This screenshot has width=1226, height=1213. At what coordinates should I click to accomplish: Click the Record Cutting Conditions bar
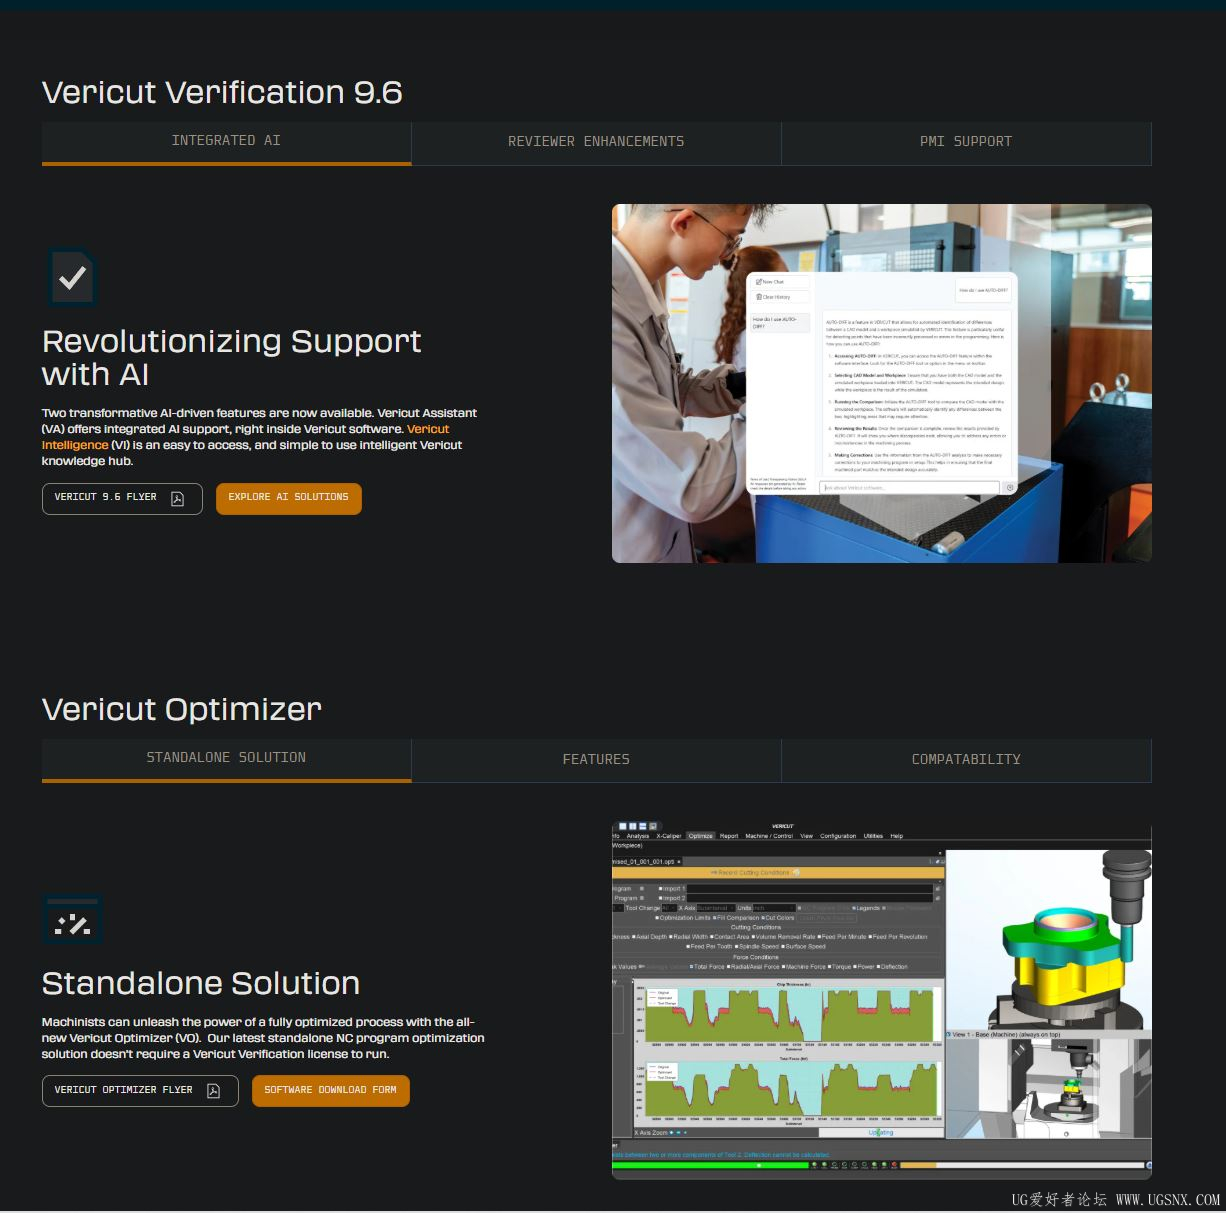(x=778, y=872)
